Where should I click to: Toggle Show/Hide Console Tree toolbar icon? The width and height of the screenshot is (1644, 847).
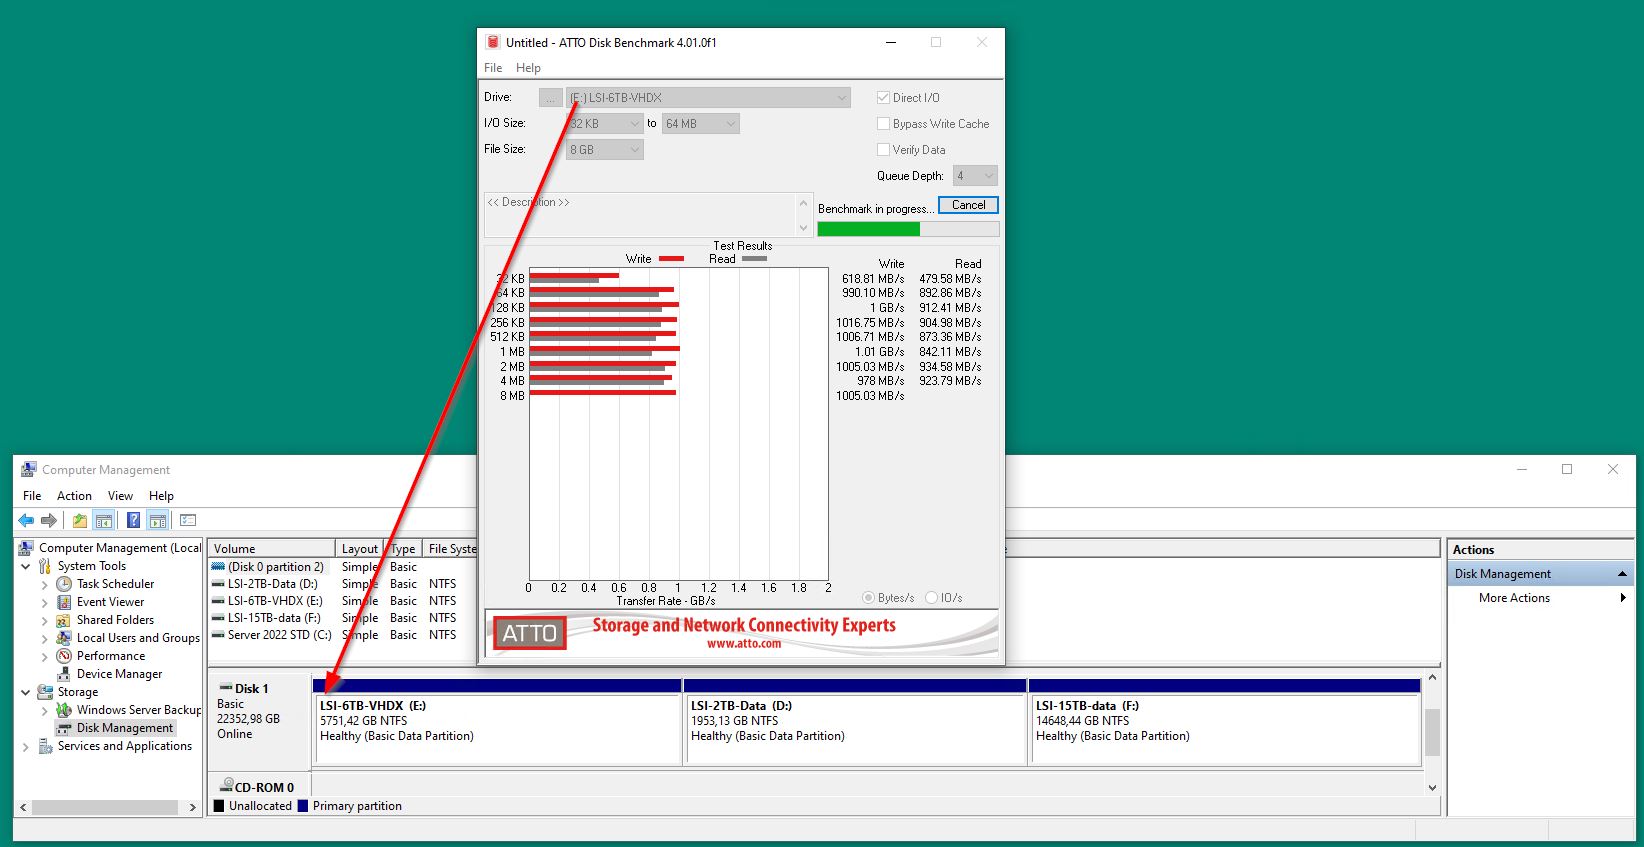[x=103, y=520]
